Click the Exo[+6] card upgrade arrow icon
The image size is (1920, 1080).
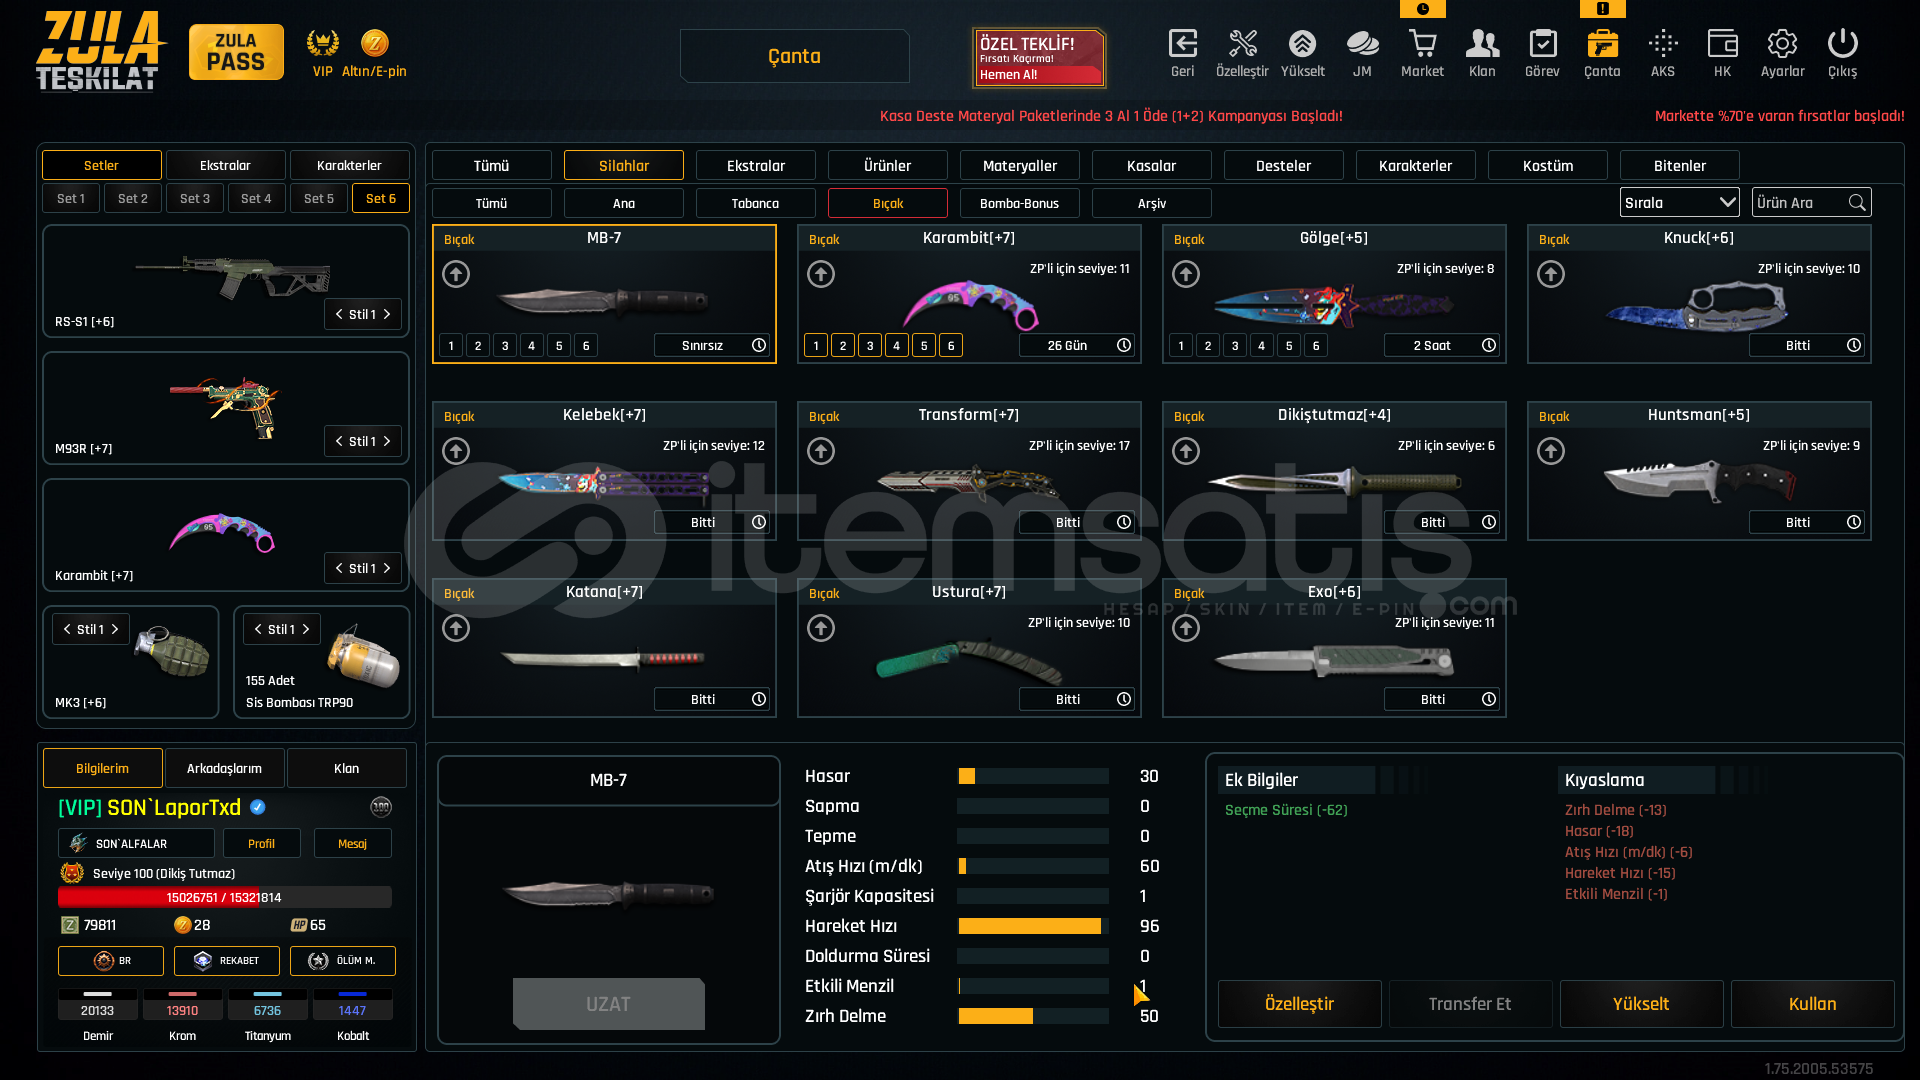tap(1186, 628)
